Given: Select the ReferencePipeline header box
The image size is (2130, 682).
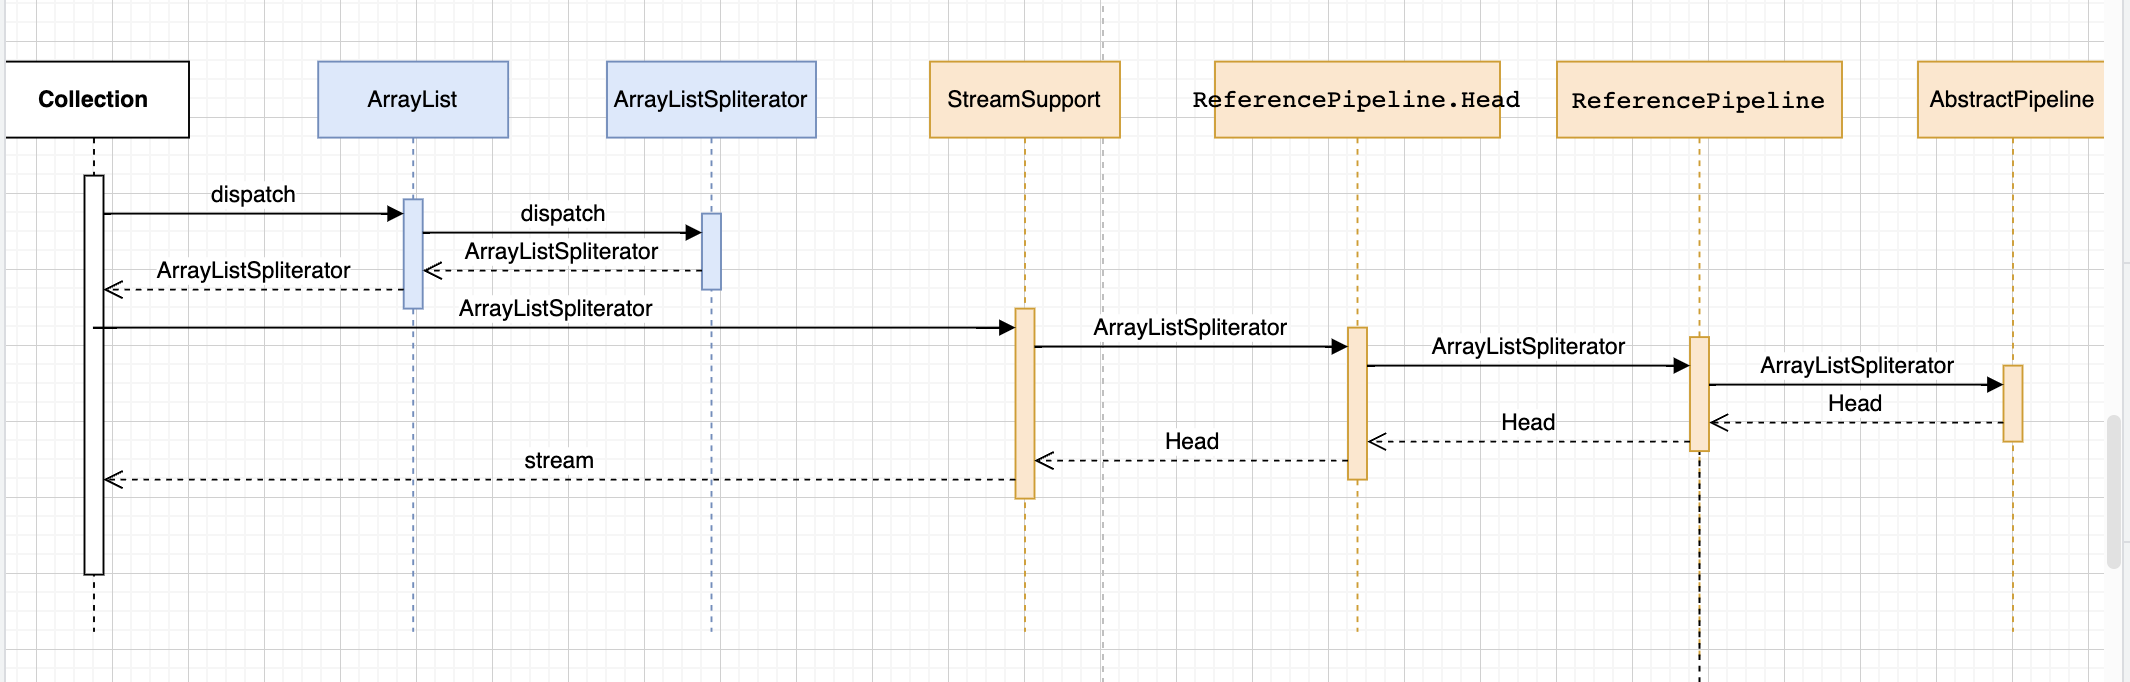Looking at the screenshot, I should coord(1699,100).
